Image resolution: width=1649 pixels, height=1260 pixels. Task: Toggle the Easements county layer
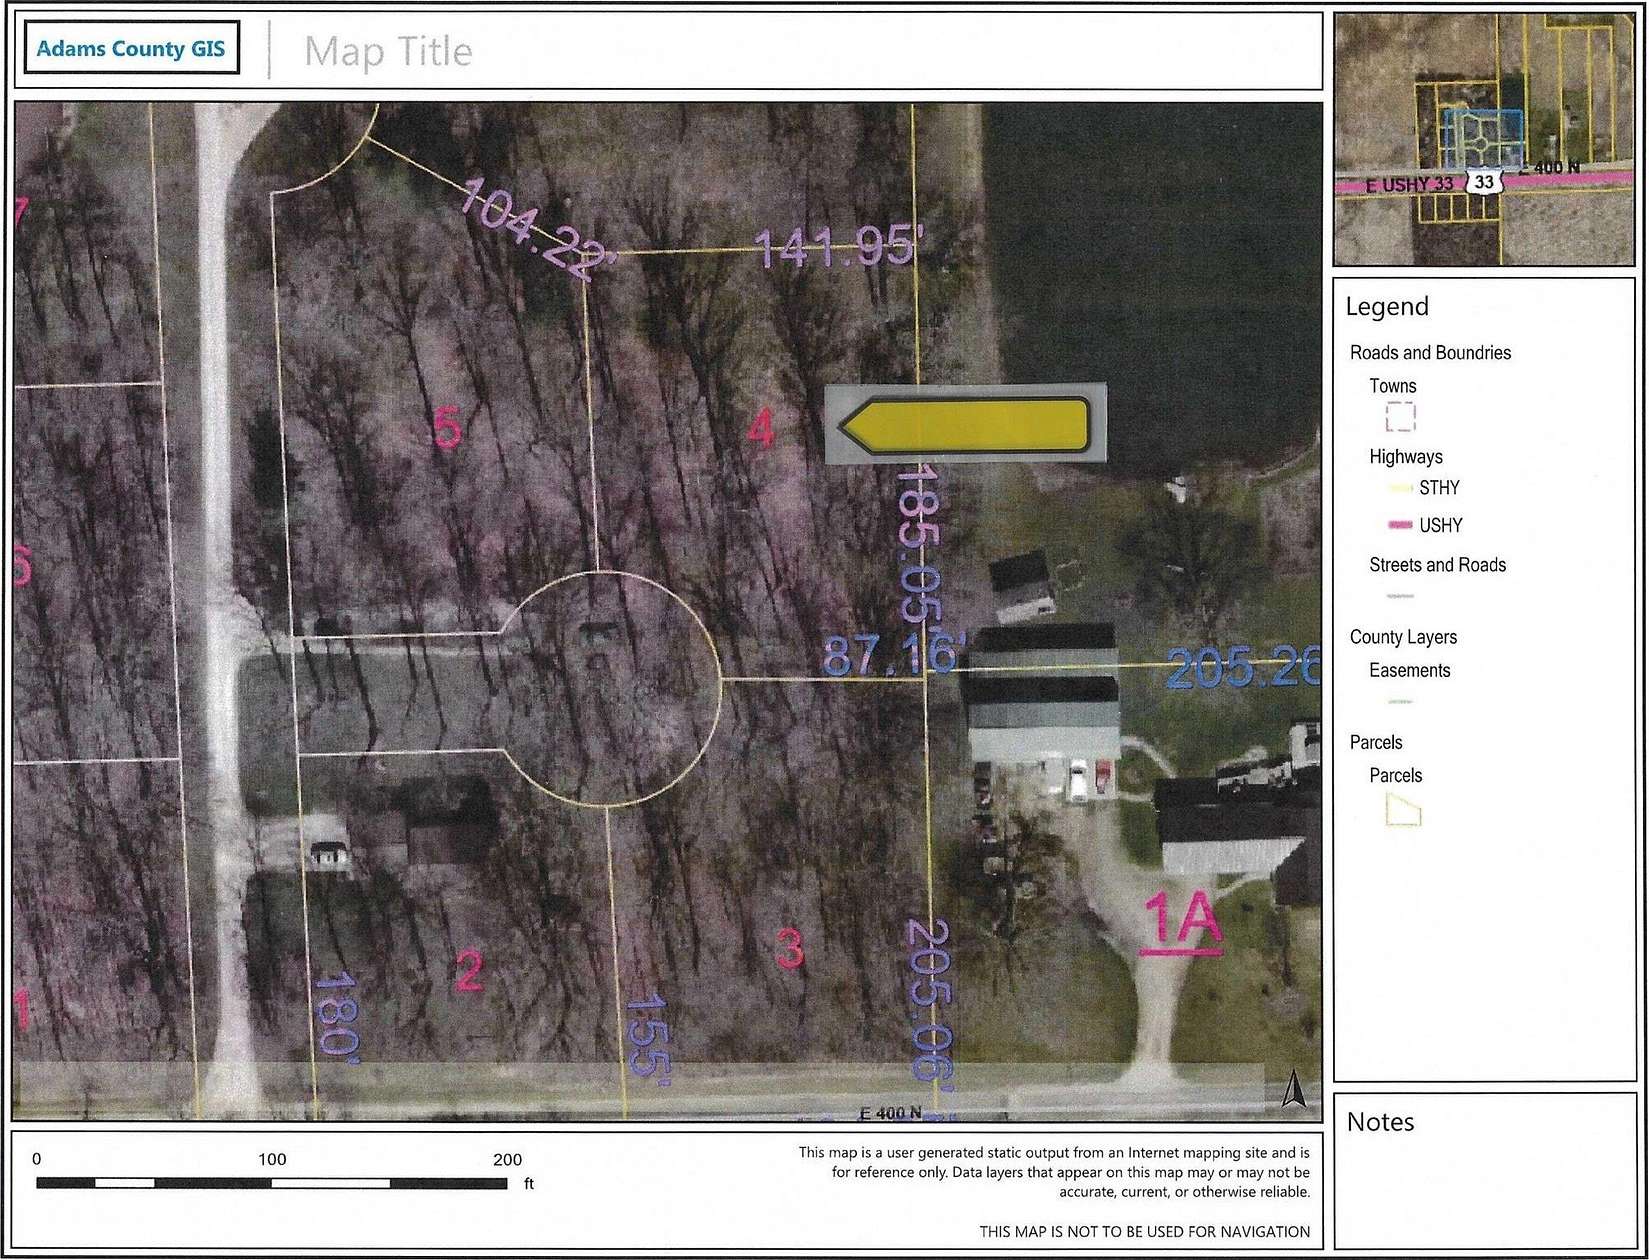(1409, 671)
